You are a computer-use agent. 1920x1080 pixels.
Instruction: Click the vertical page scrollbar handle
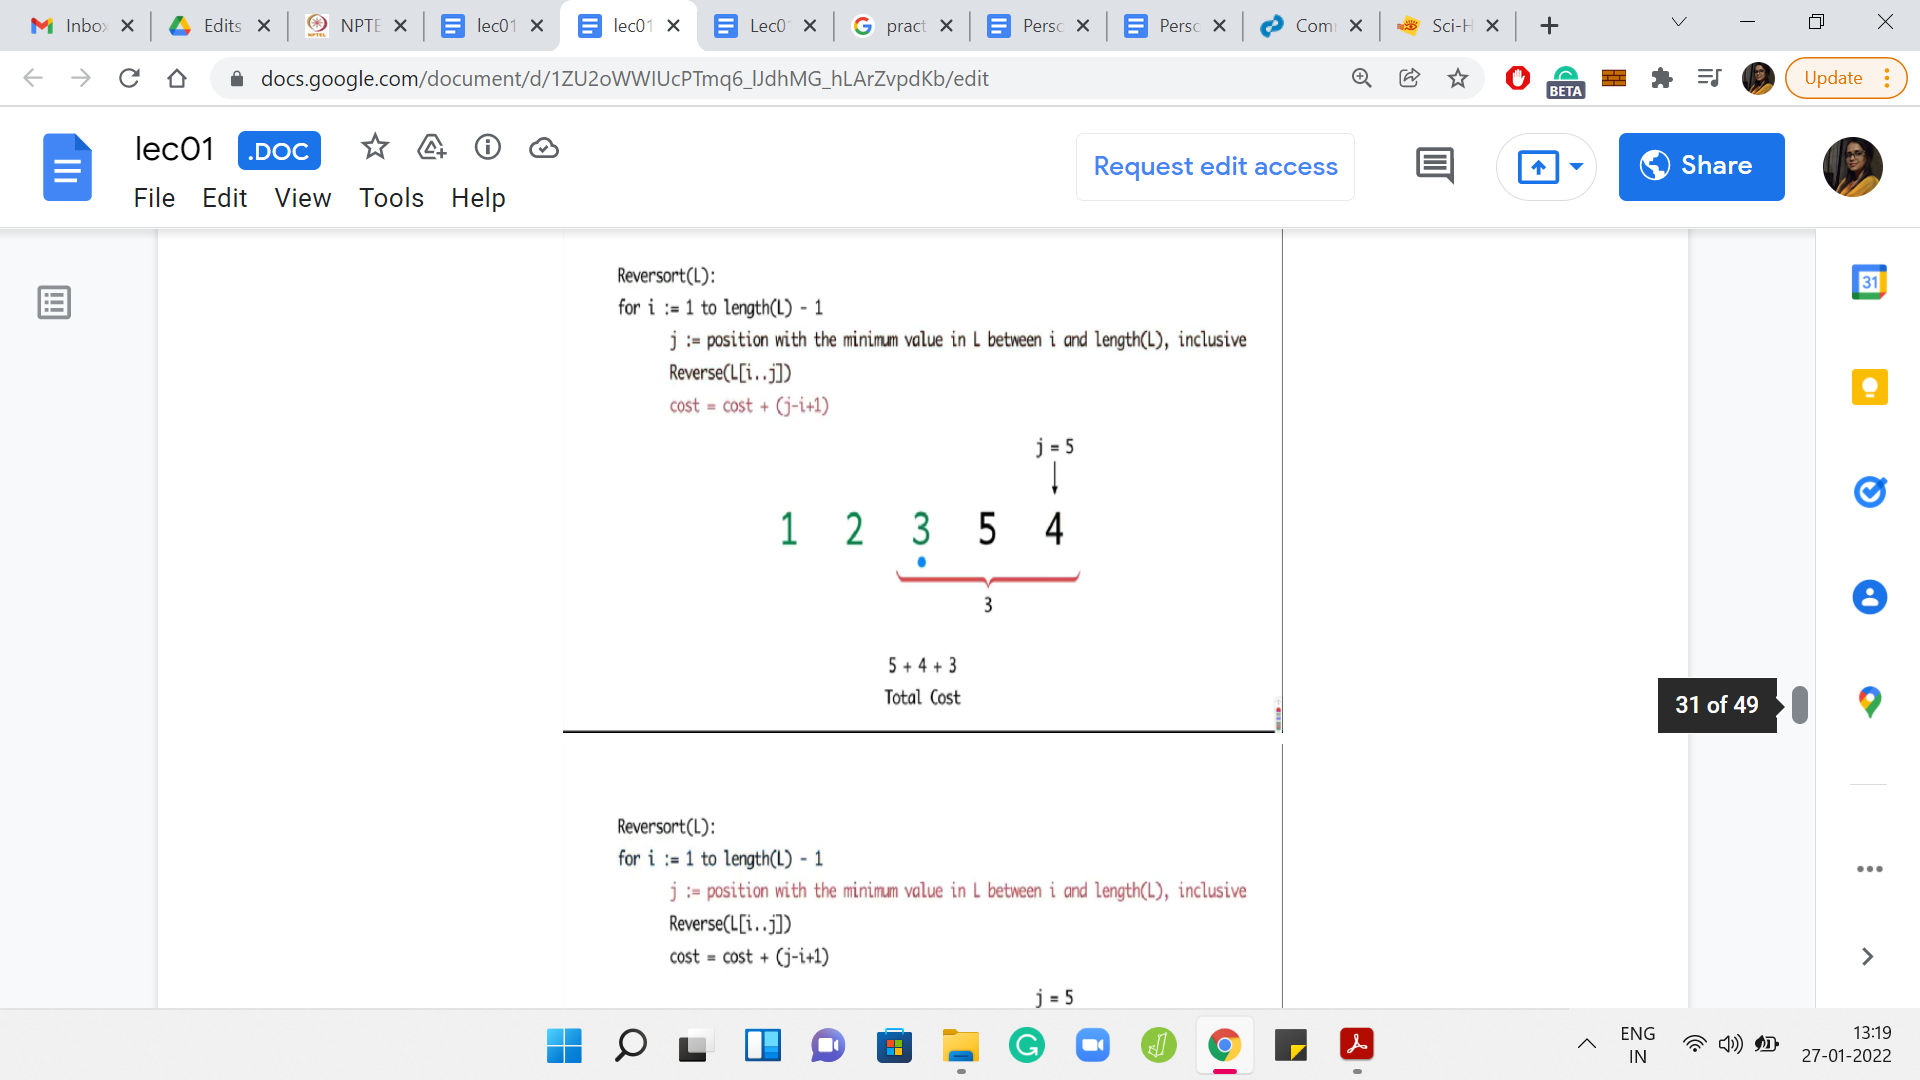[1799, 705]
